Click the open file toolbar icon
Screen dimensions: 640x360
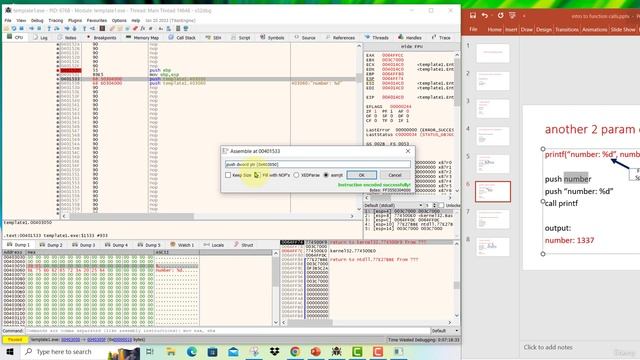(6, 29)
